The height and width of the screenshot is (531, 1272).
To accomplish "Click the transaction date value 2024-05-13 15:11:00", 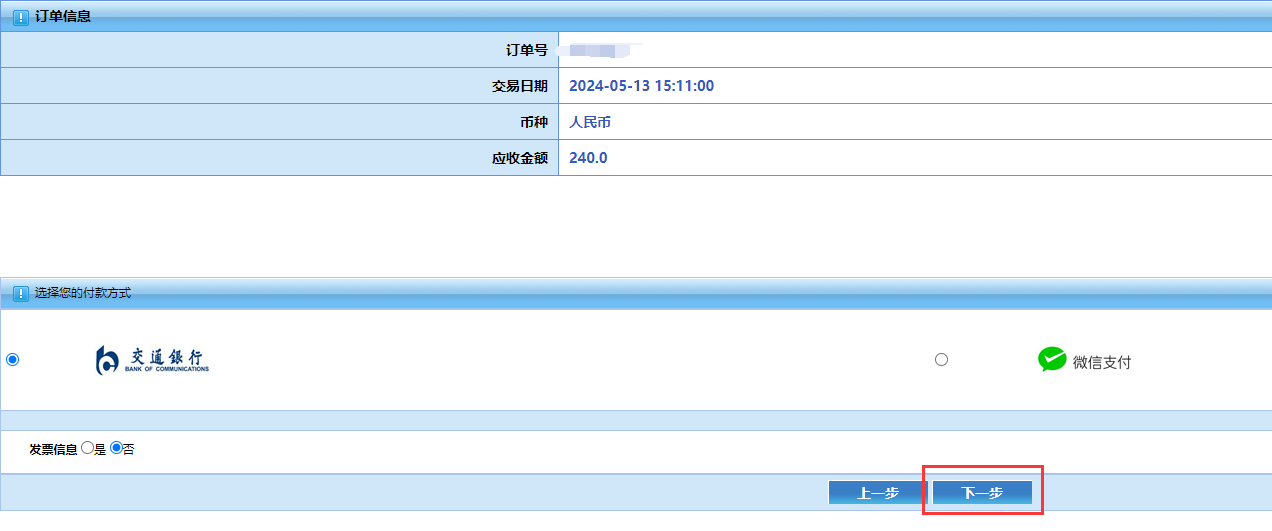I will point(641,86).
